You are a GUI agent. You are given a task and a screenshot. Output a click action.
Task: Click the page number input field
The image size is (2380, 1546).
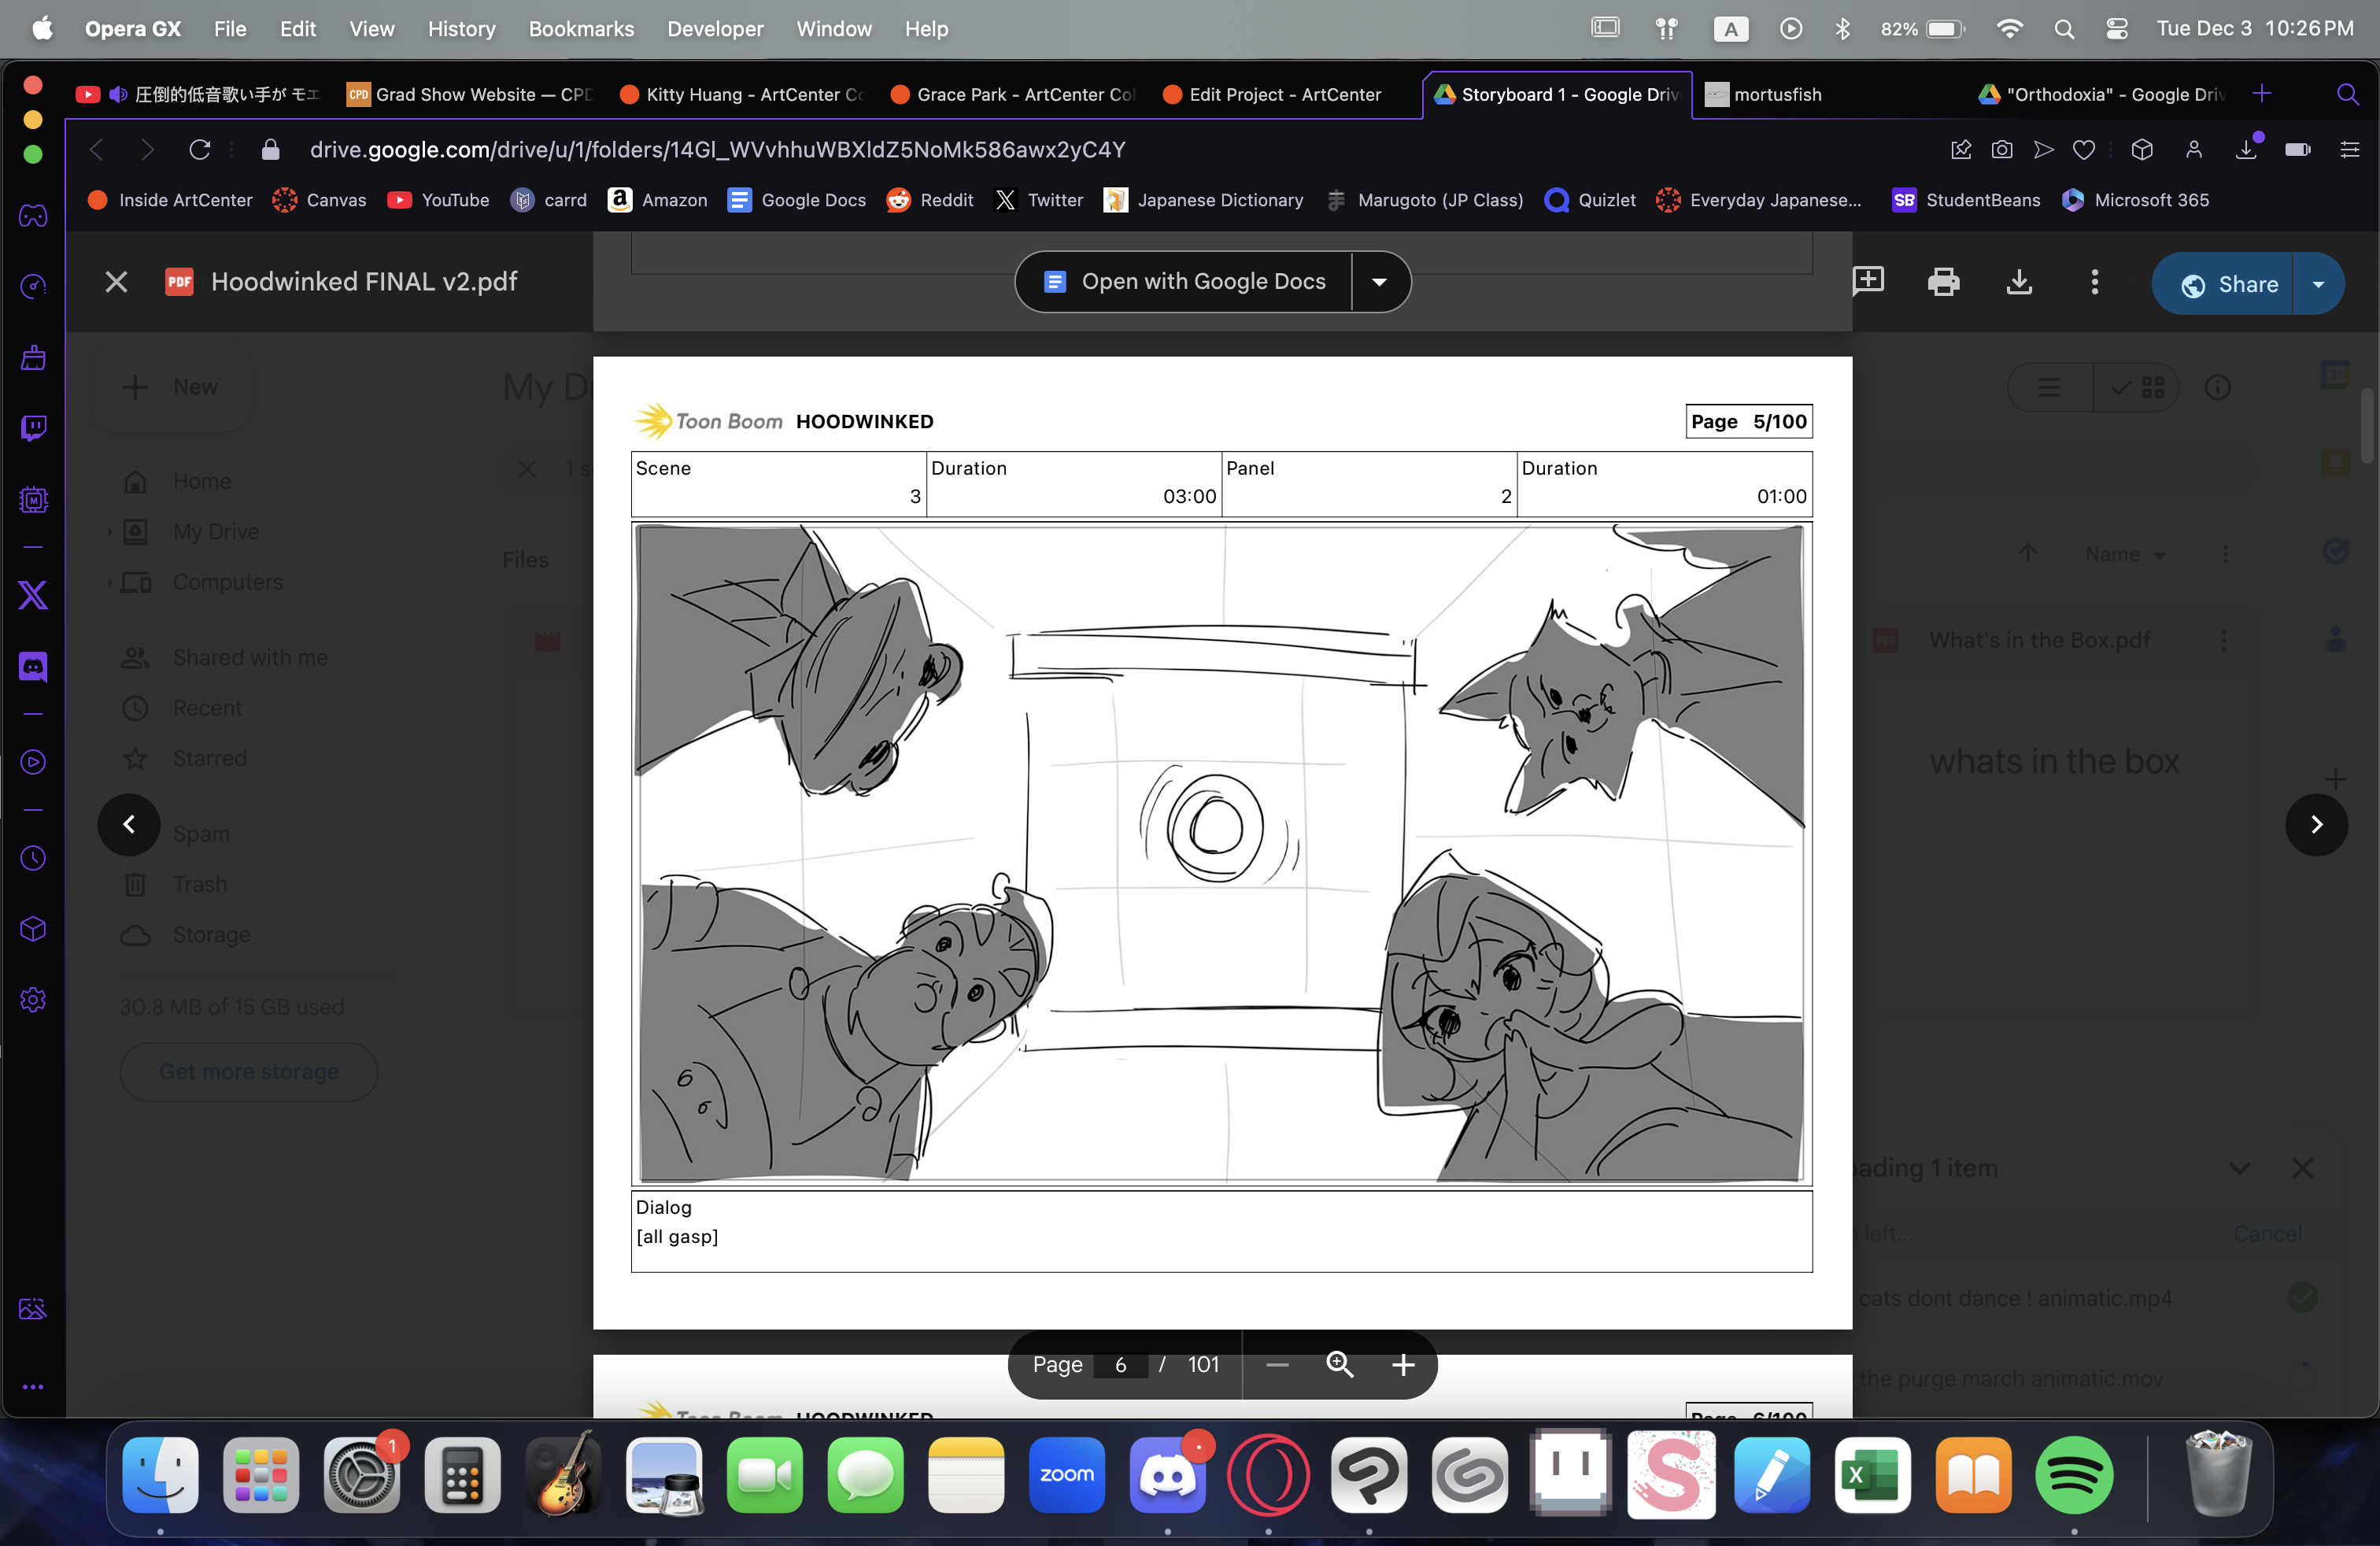coord(1120,1364)
